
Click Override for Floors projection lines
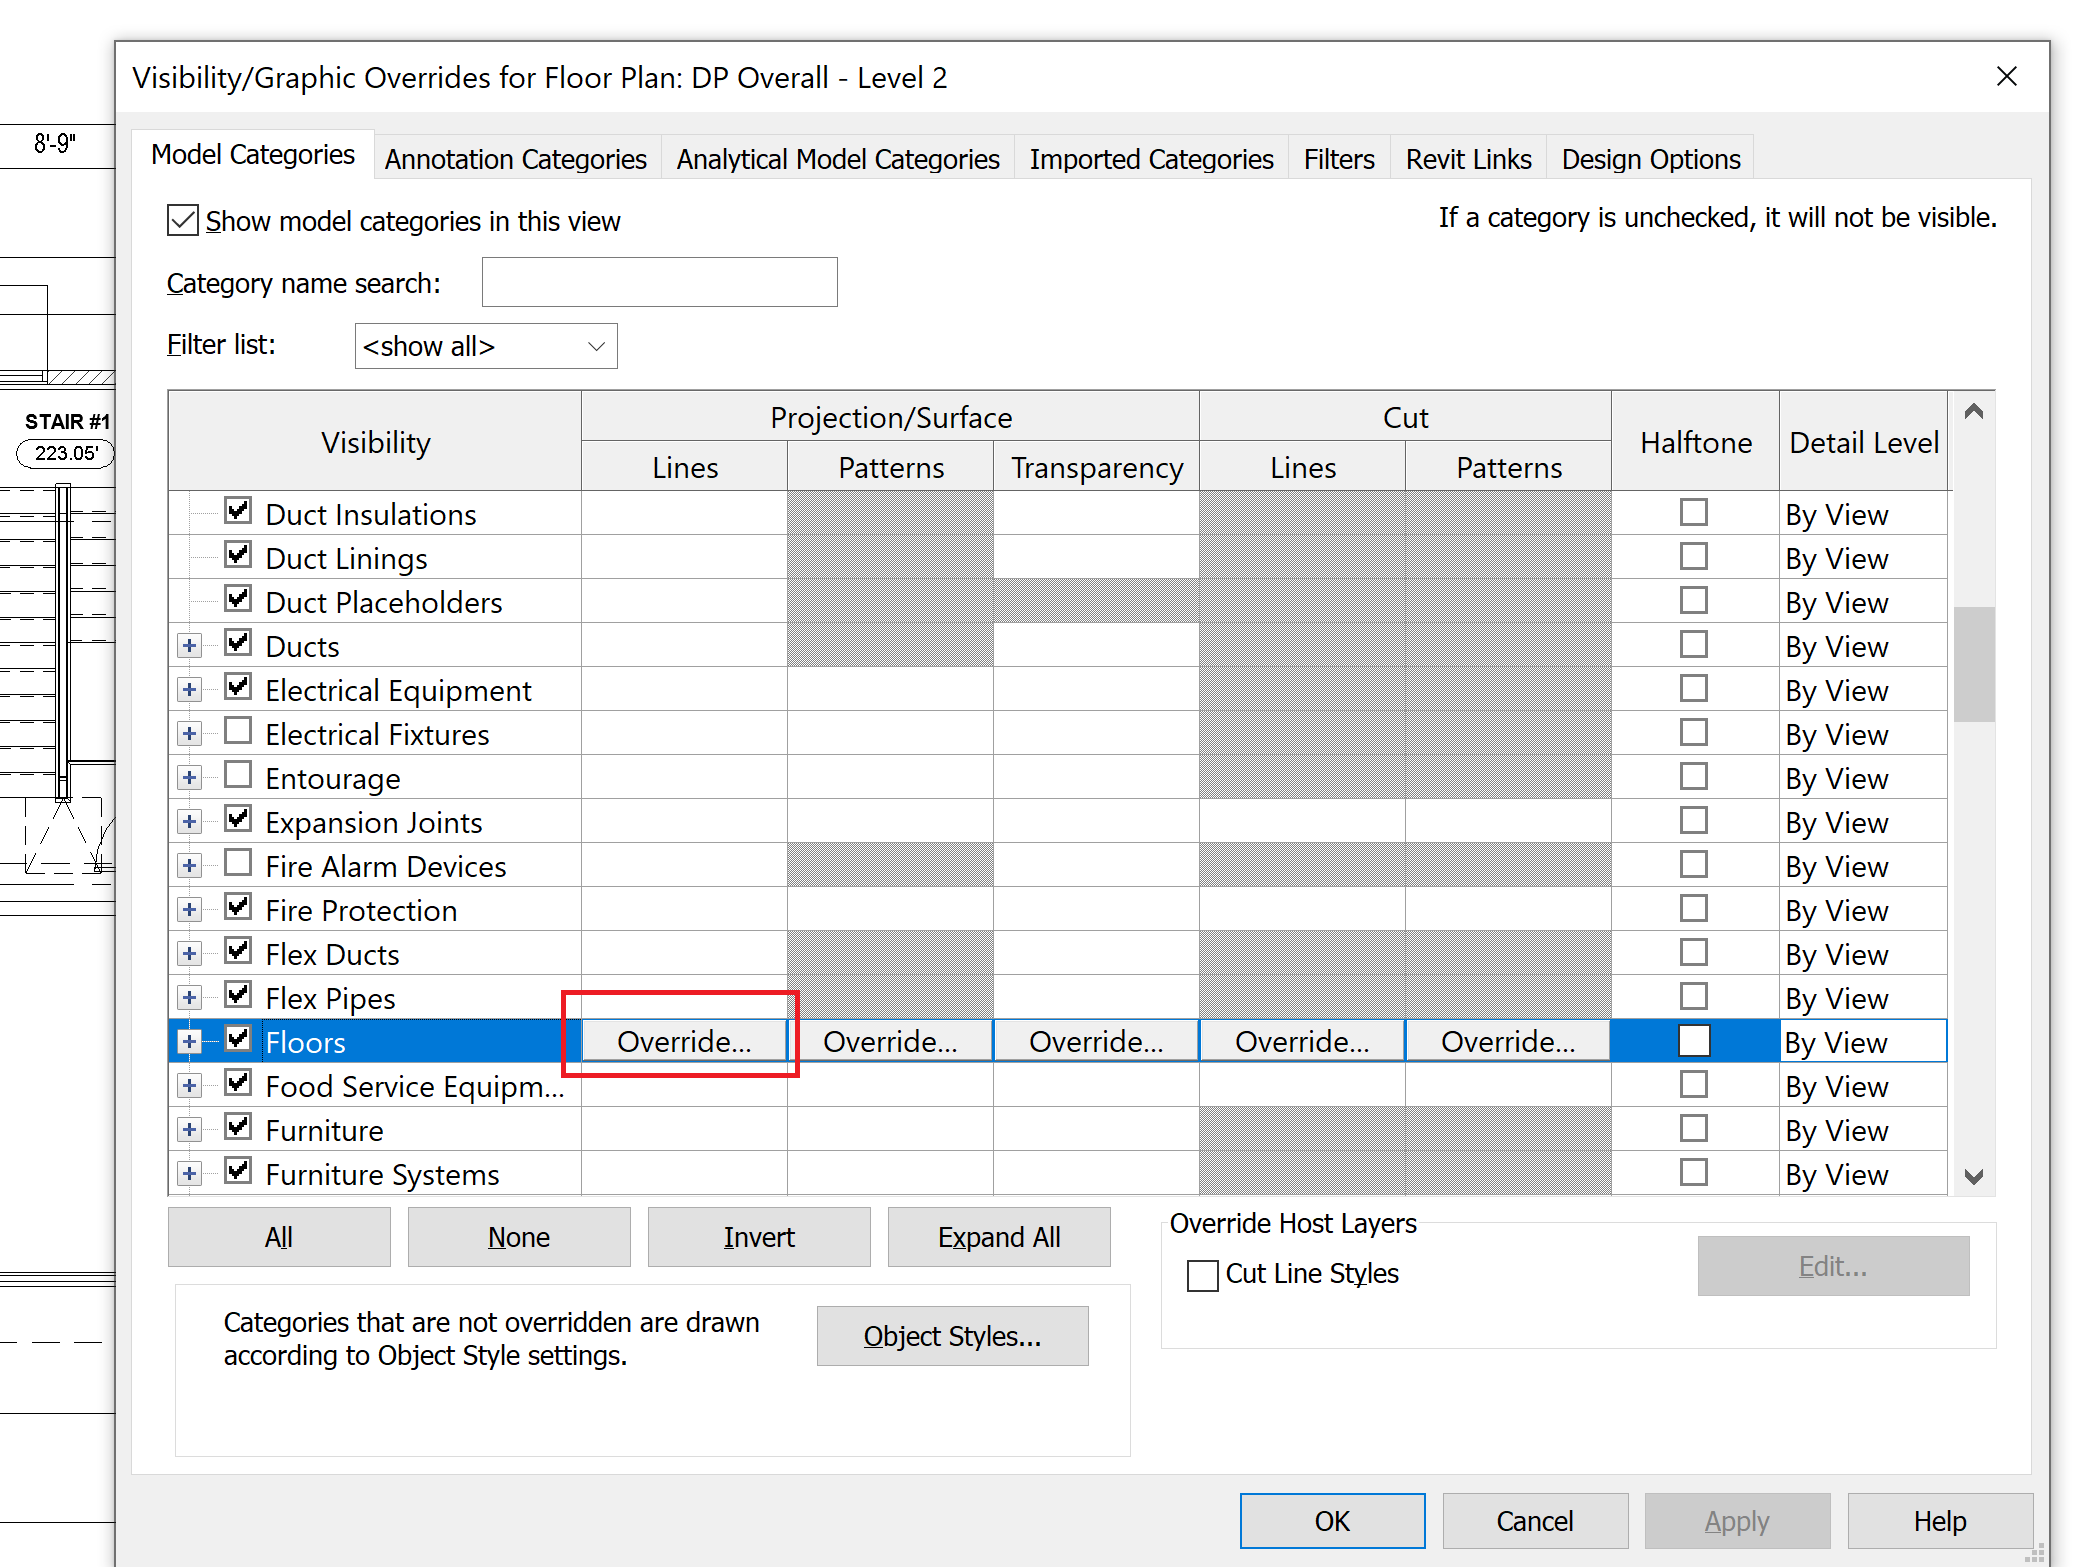point(683,1041)
